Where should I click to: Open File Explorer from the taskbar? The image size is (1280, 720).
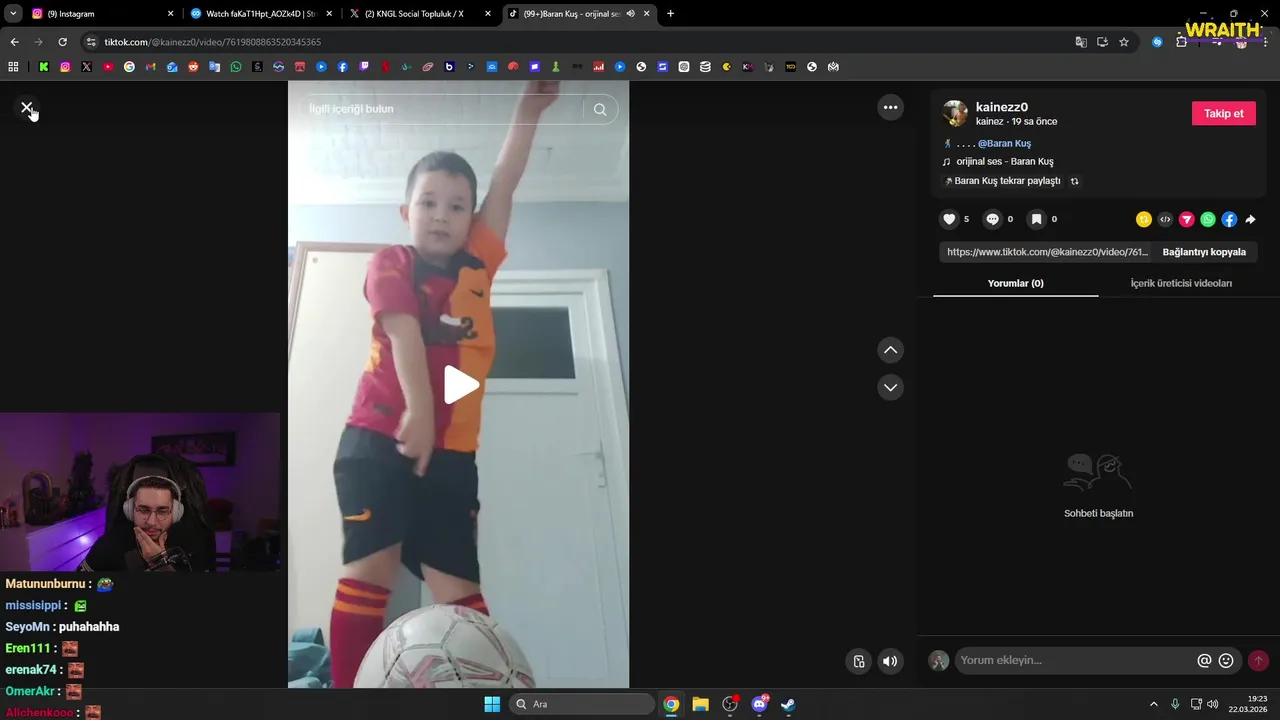pyautogui.click(x=700, y=704)
